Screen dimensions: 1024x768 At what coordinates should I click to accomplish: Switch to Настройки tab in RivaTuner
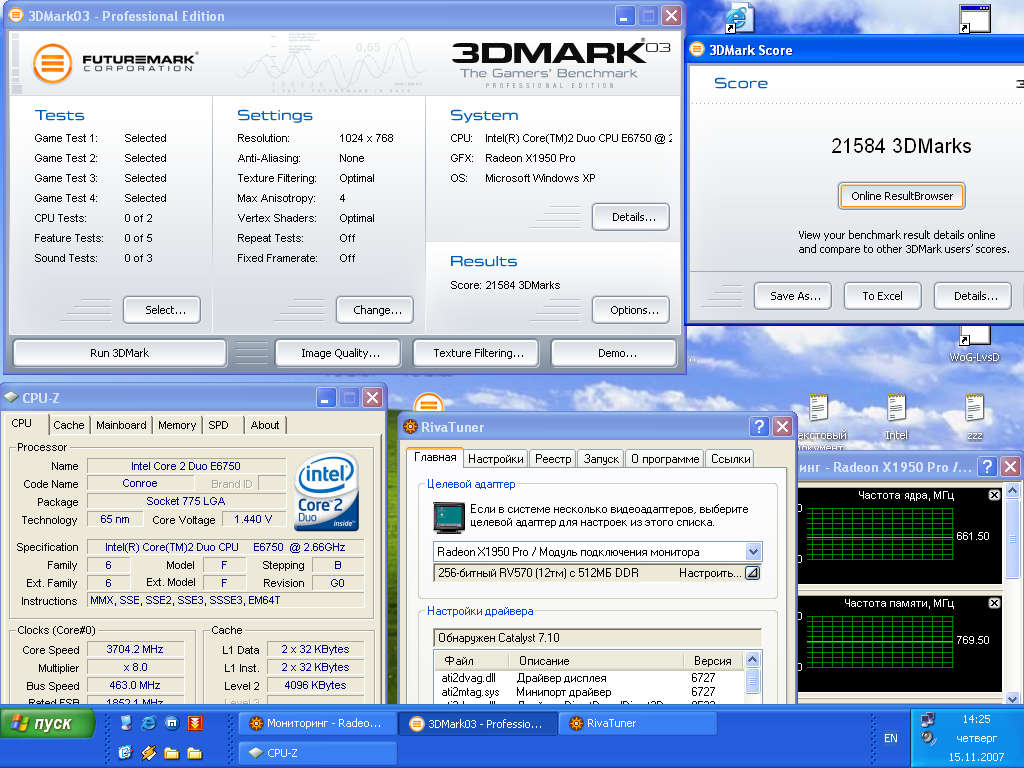496,459
